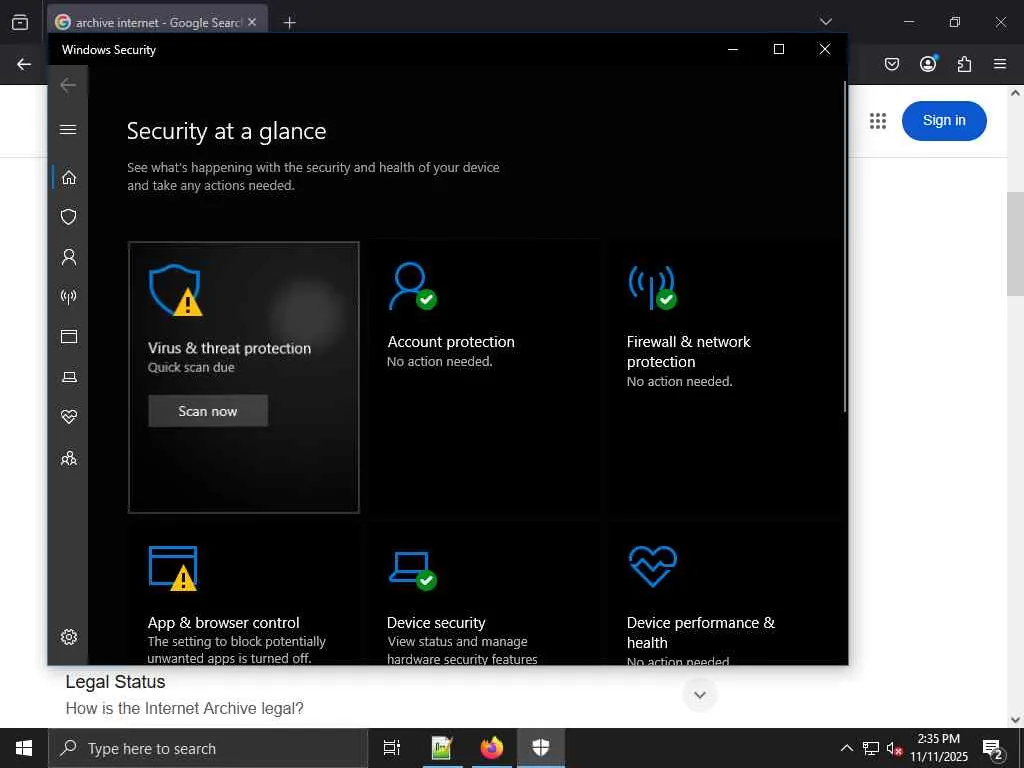Open Firewall & network protection sidebar icon

coord(69,297)
